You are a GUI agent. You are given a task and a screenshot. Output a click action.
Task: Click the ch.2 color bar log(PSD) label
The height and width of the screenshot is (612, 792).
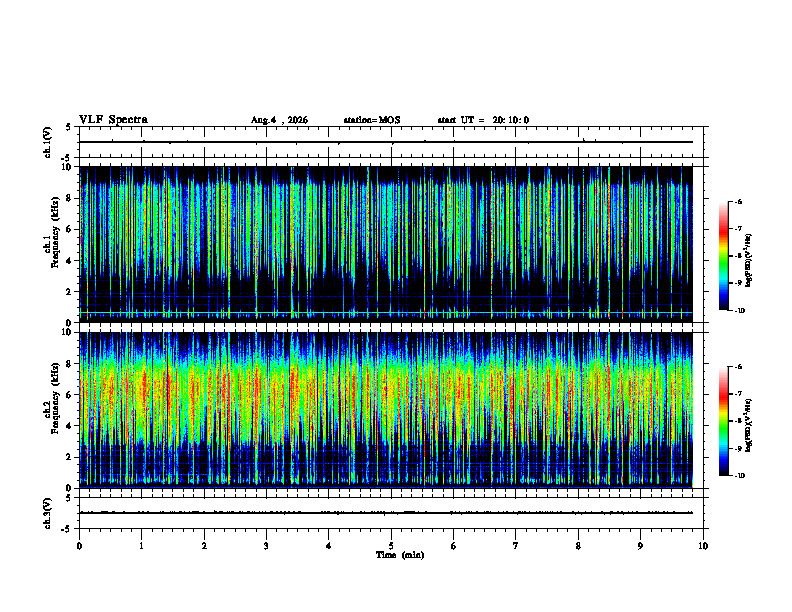749,426
